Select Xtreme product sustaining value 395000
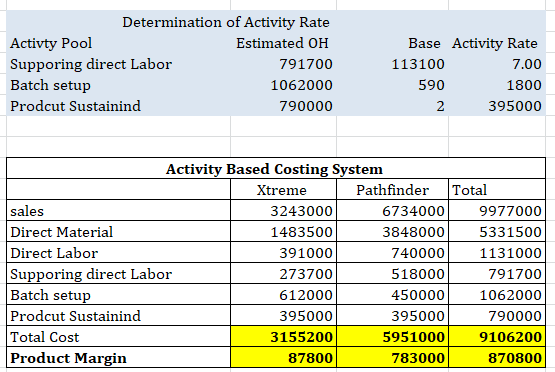Image resolution: width=555 pixels, height=372 pixels. click(x=306, y=316)
